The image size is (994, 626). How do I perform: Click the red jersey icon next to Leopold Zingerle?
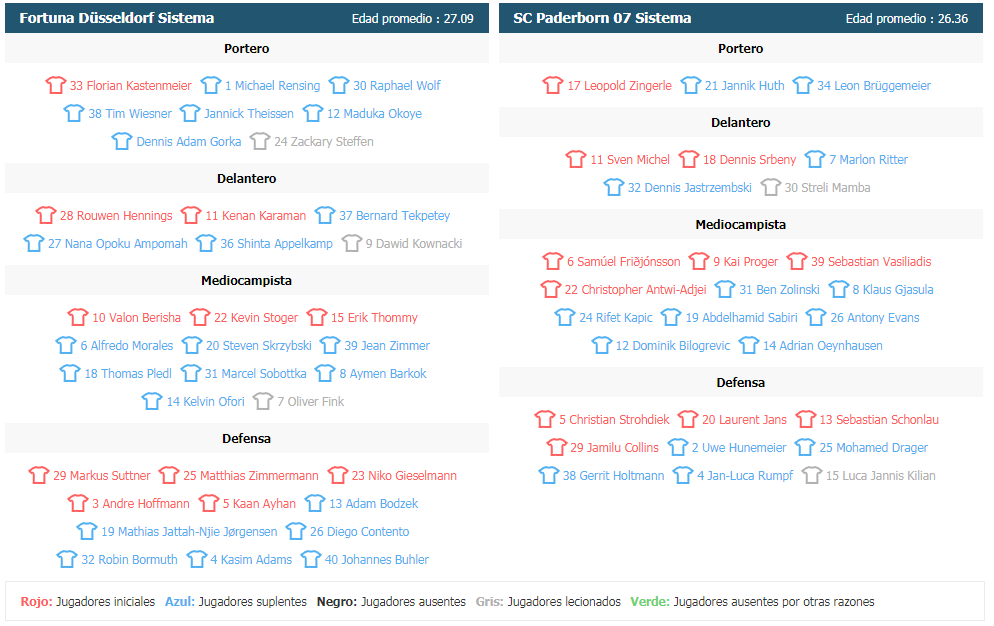(553, 85)
